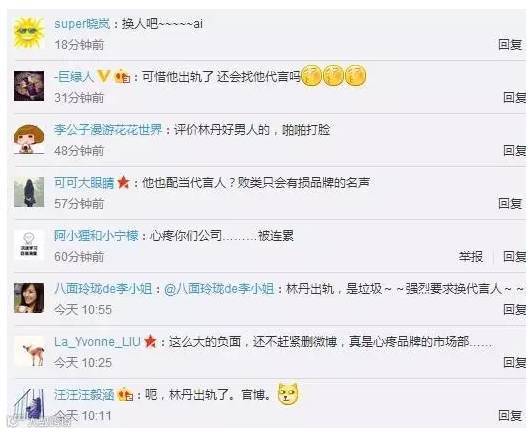Click the membership badge next to 汪汪汪毅涵
The height and width of the screenshot is (433, 532).
point(125,395)
